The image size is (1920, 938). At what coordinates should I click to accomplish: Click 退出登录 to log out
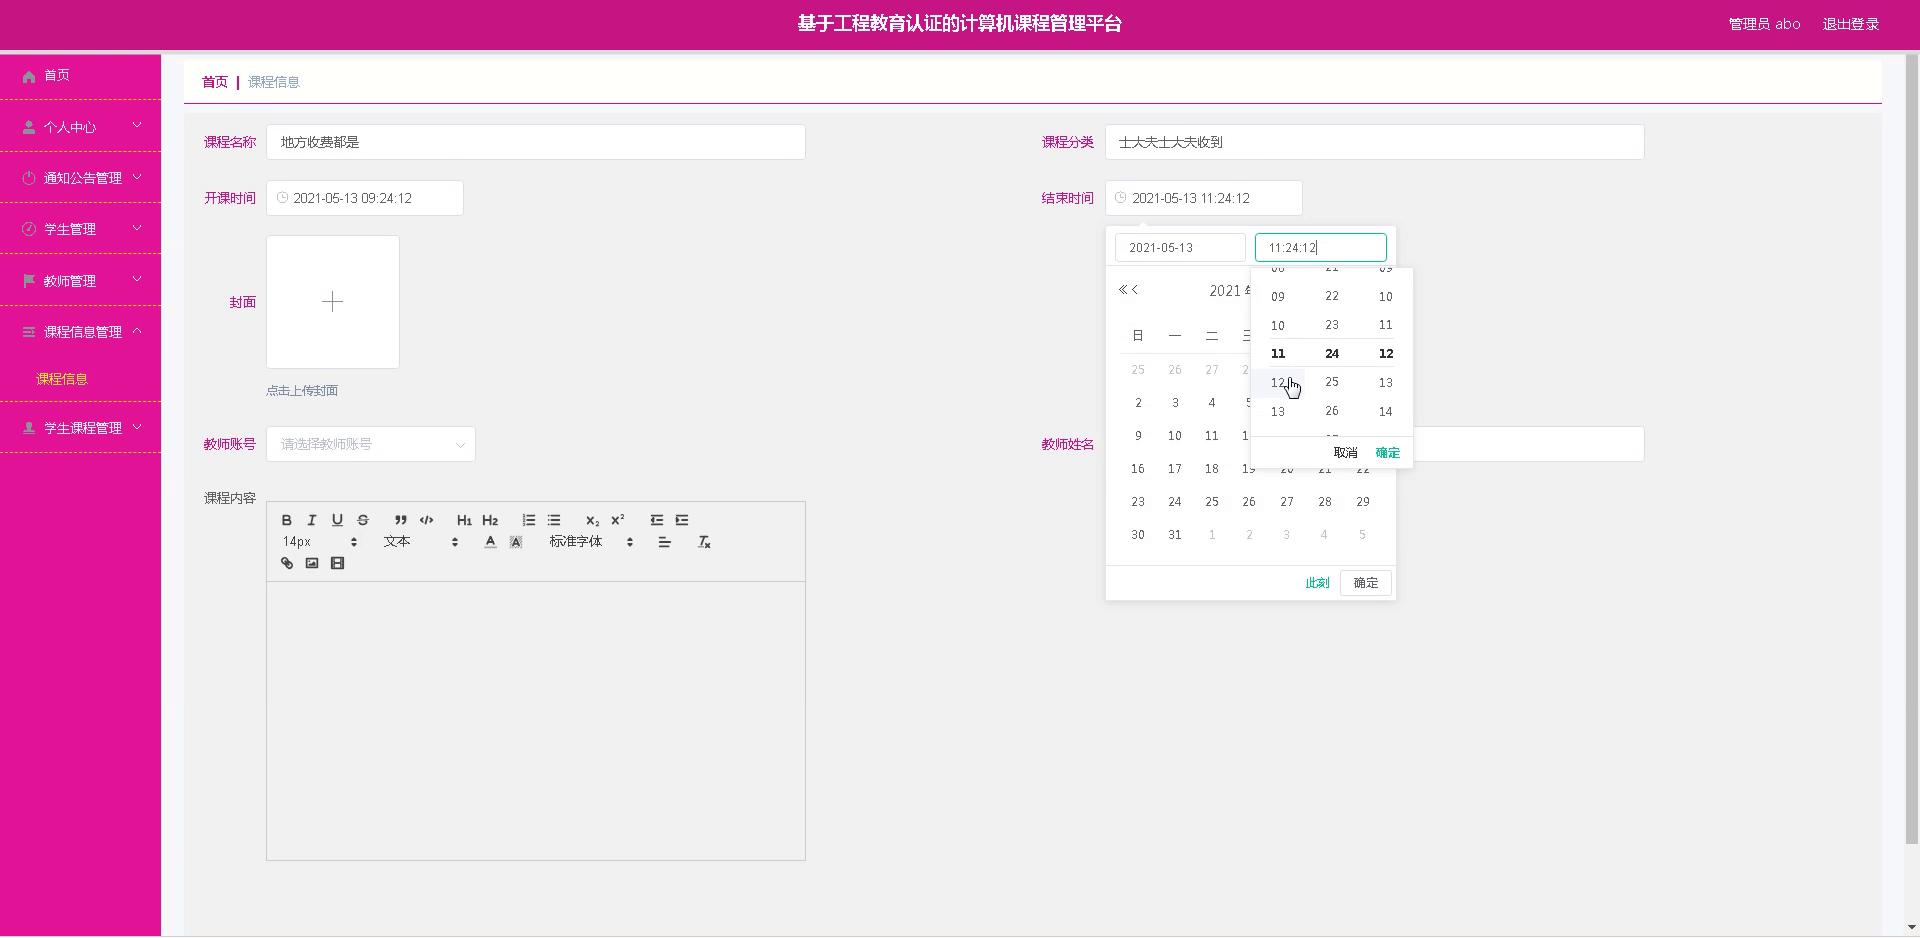pyautogui.click(x=1850, y=24)
